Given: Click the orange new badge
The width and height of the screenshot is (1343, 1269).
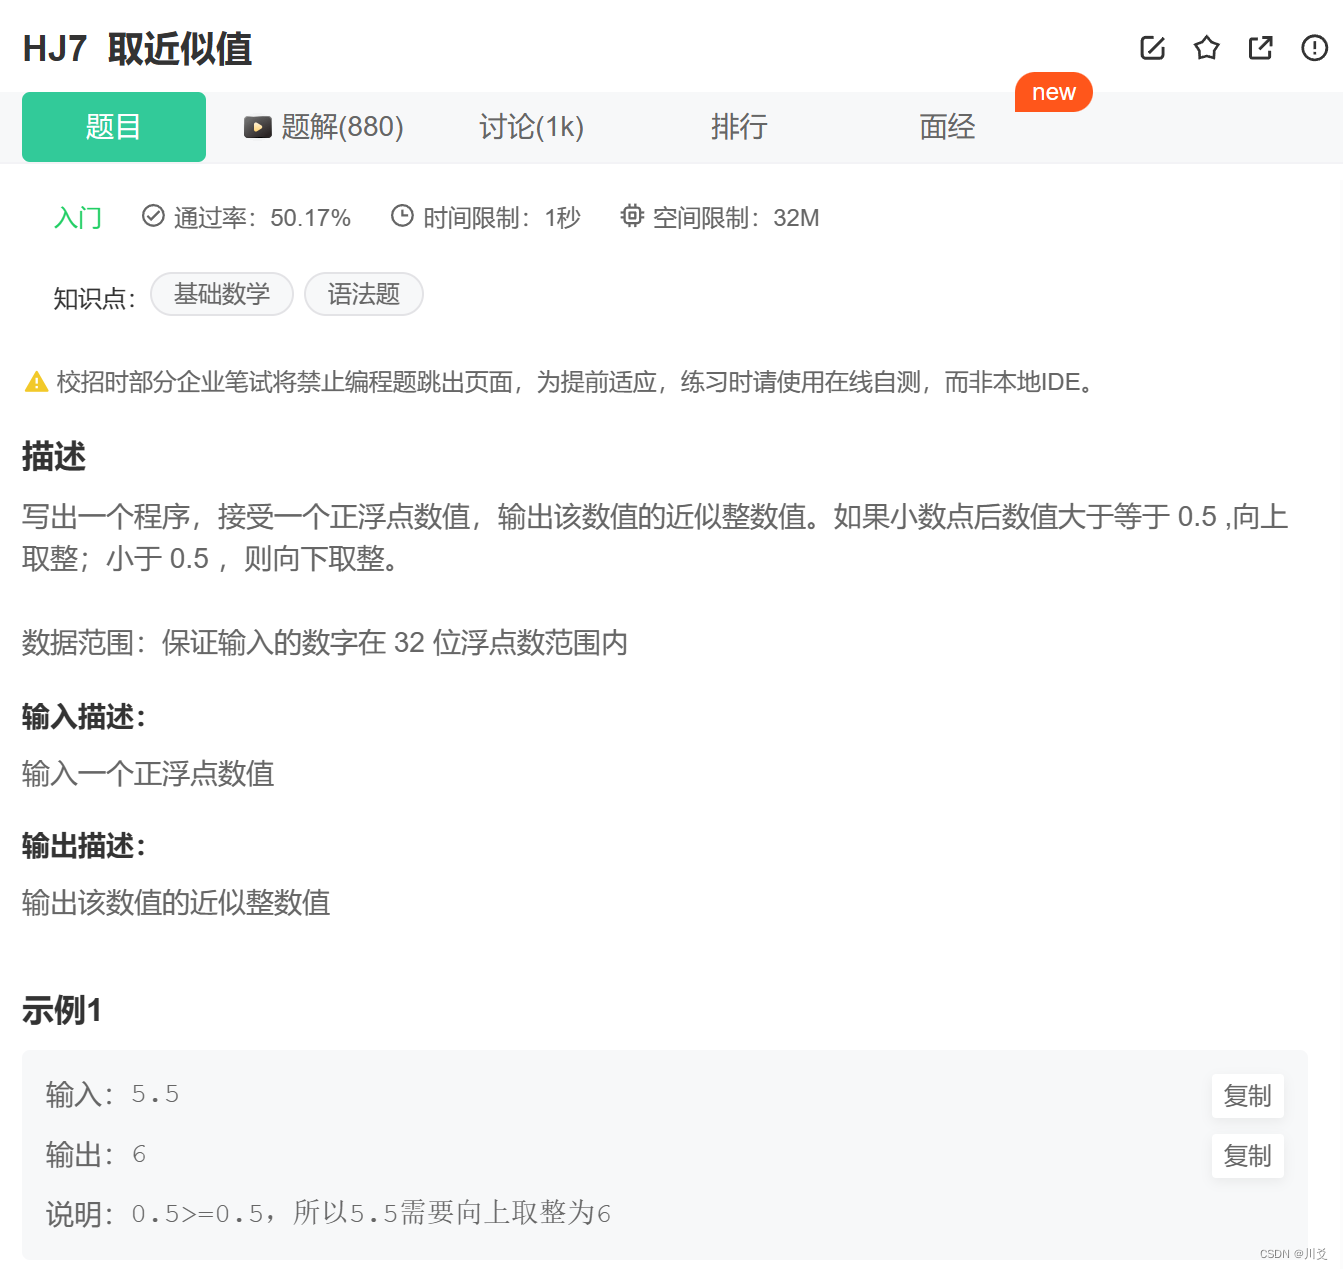Looking at the screenshot, I should click(x=1054, y=92).
